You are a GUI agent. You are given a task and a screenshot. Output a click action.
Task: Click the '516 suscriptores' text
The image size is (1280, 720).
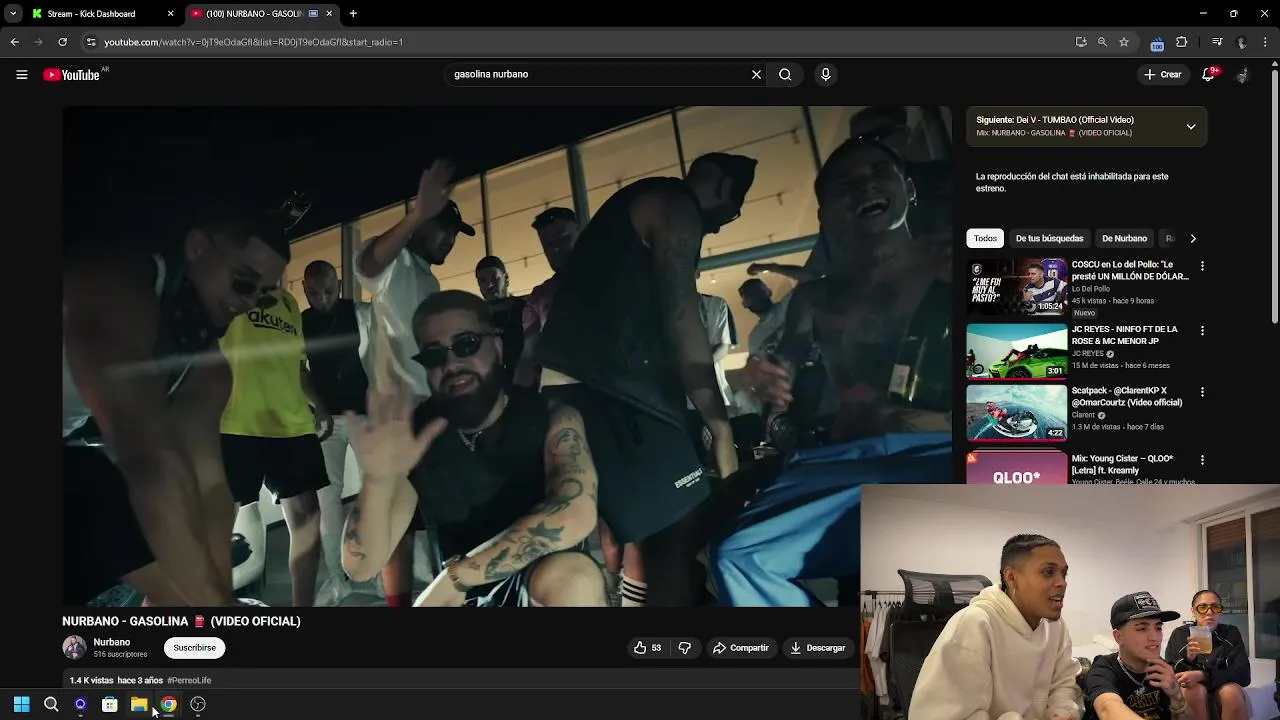(120, 654)
